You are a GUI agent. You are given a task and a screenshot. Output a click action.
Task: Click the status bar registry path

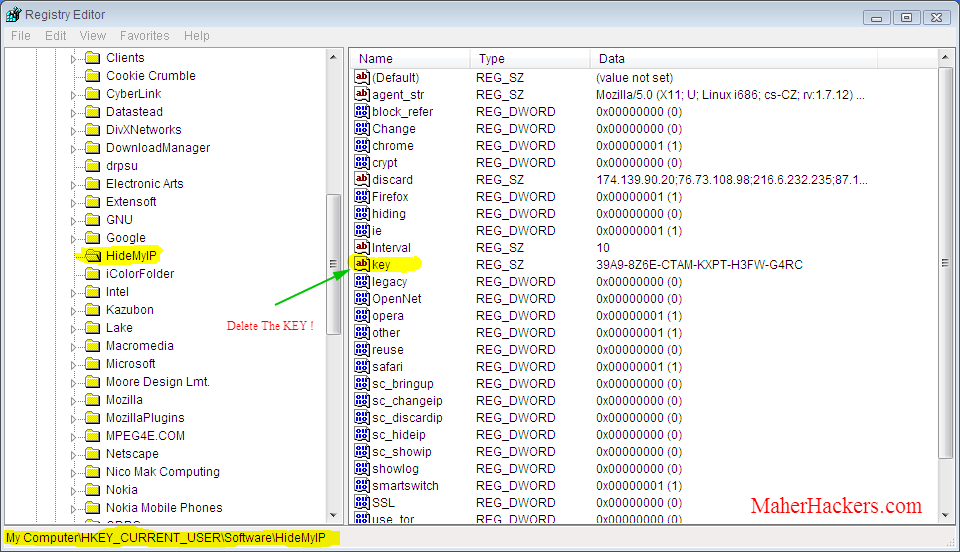(x=166, y=538)
